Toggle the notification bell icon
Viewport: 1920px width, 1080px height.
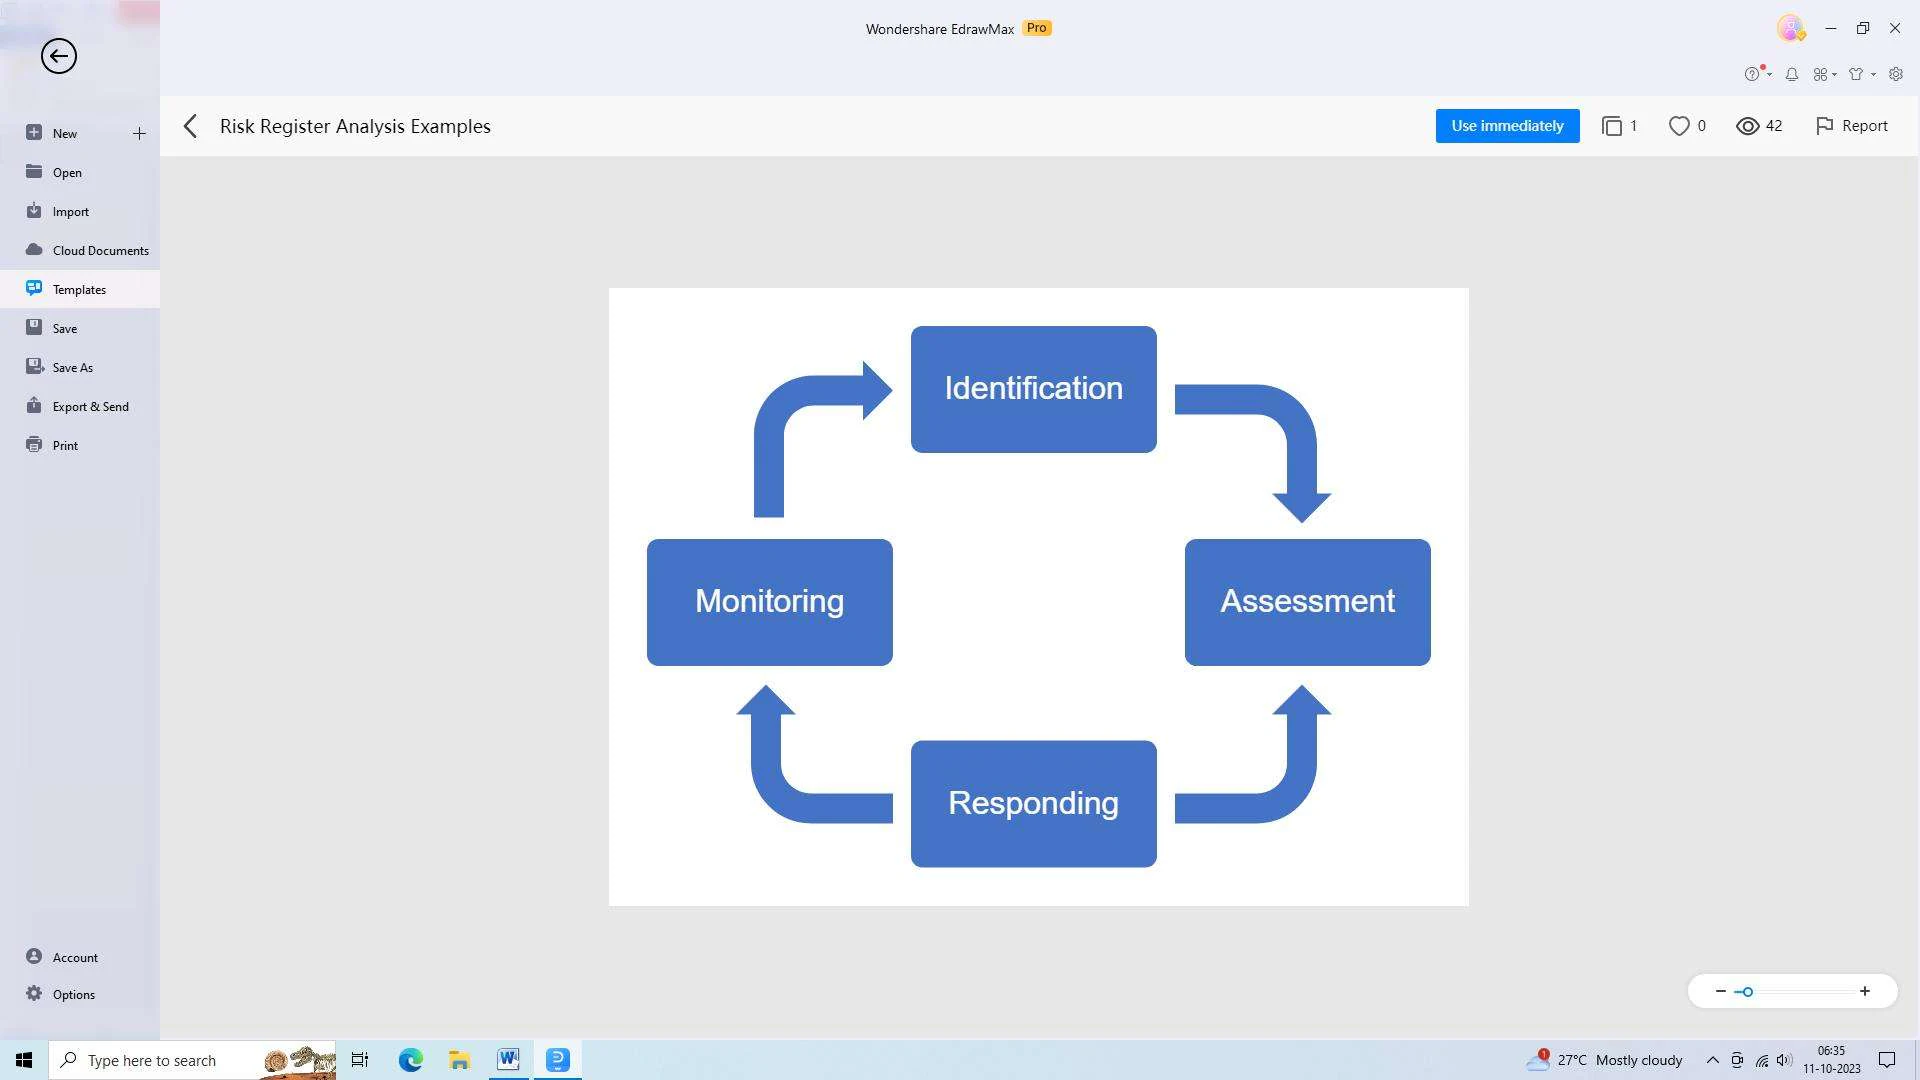[1791, 74]
